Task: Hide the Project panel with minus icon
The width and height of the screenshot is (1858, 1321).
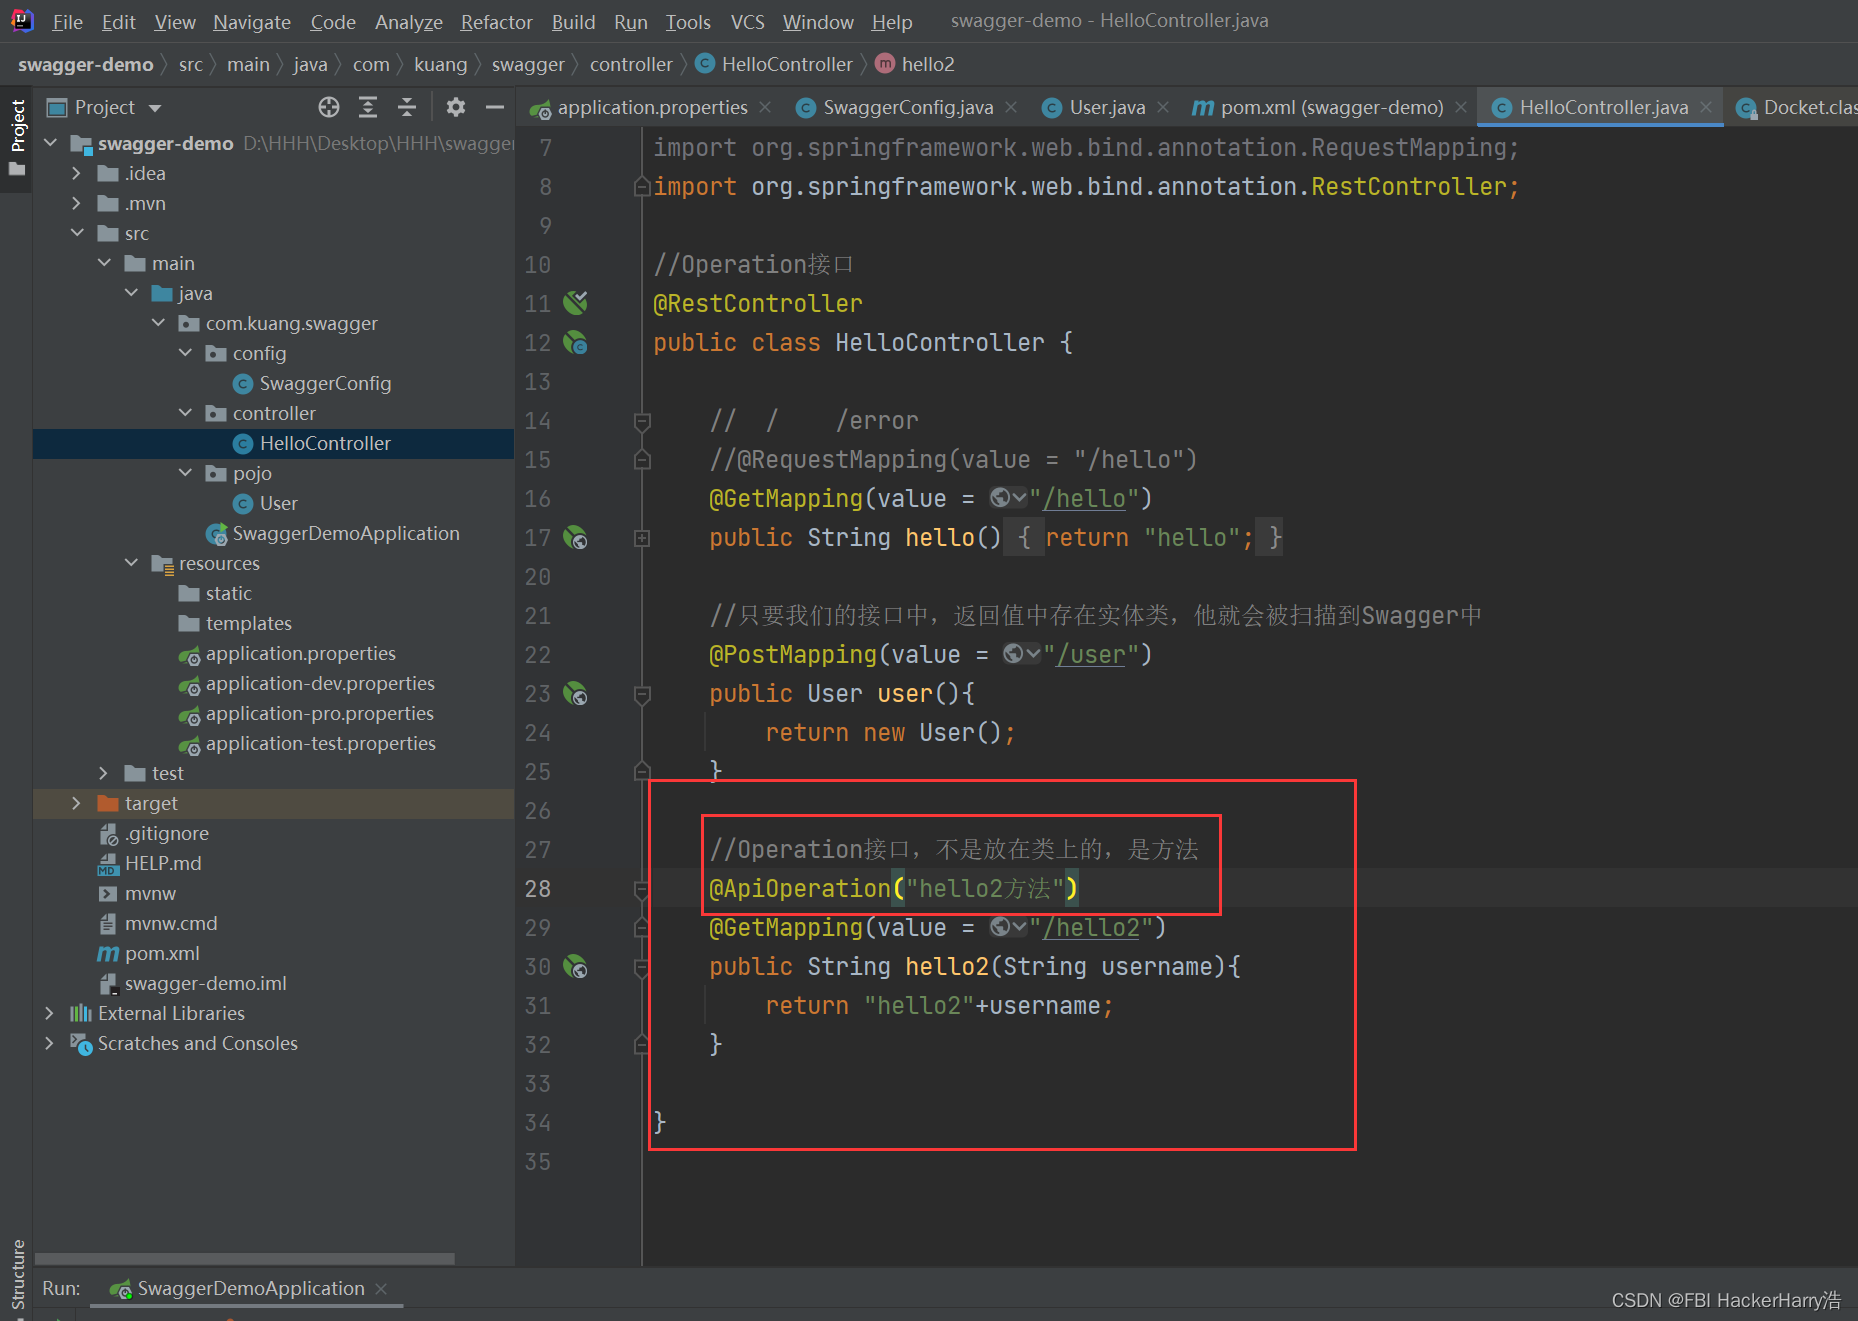Action: 494,107
